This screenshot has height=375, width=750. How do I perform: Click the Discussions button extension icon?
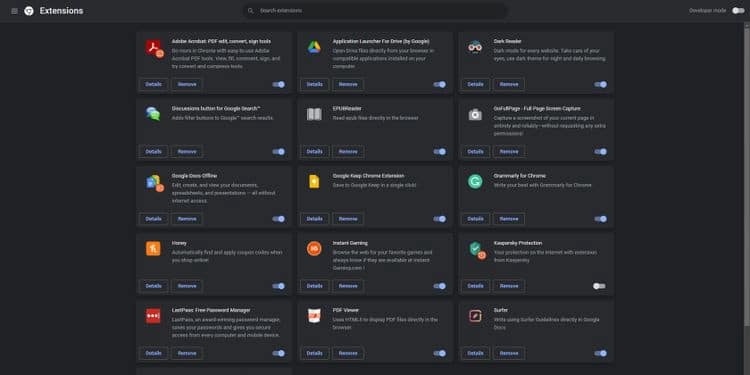click(x=153, y=114)
